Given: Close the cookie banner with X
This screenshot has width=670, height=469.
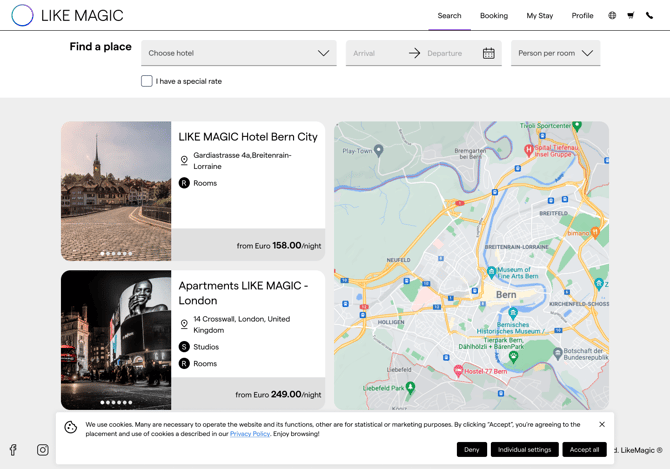Looking at the screenshot, I should 602,424.
